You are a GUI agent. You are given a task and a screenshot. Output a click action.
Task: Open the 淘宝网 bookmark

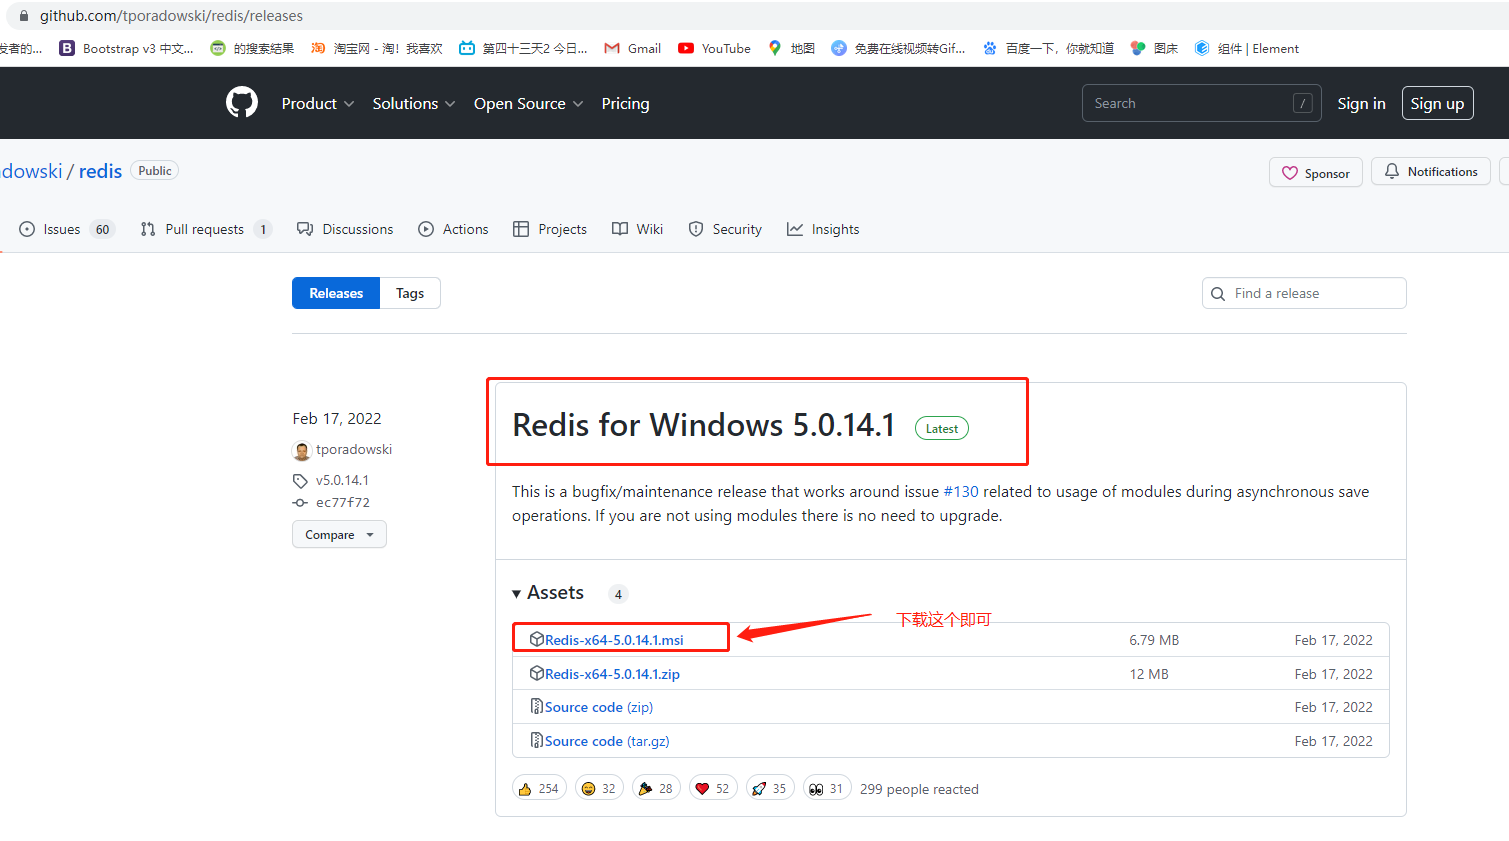pos(376,48)
